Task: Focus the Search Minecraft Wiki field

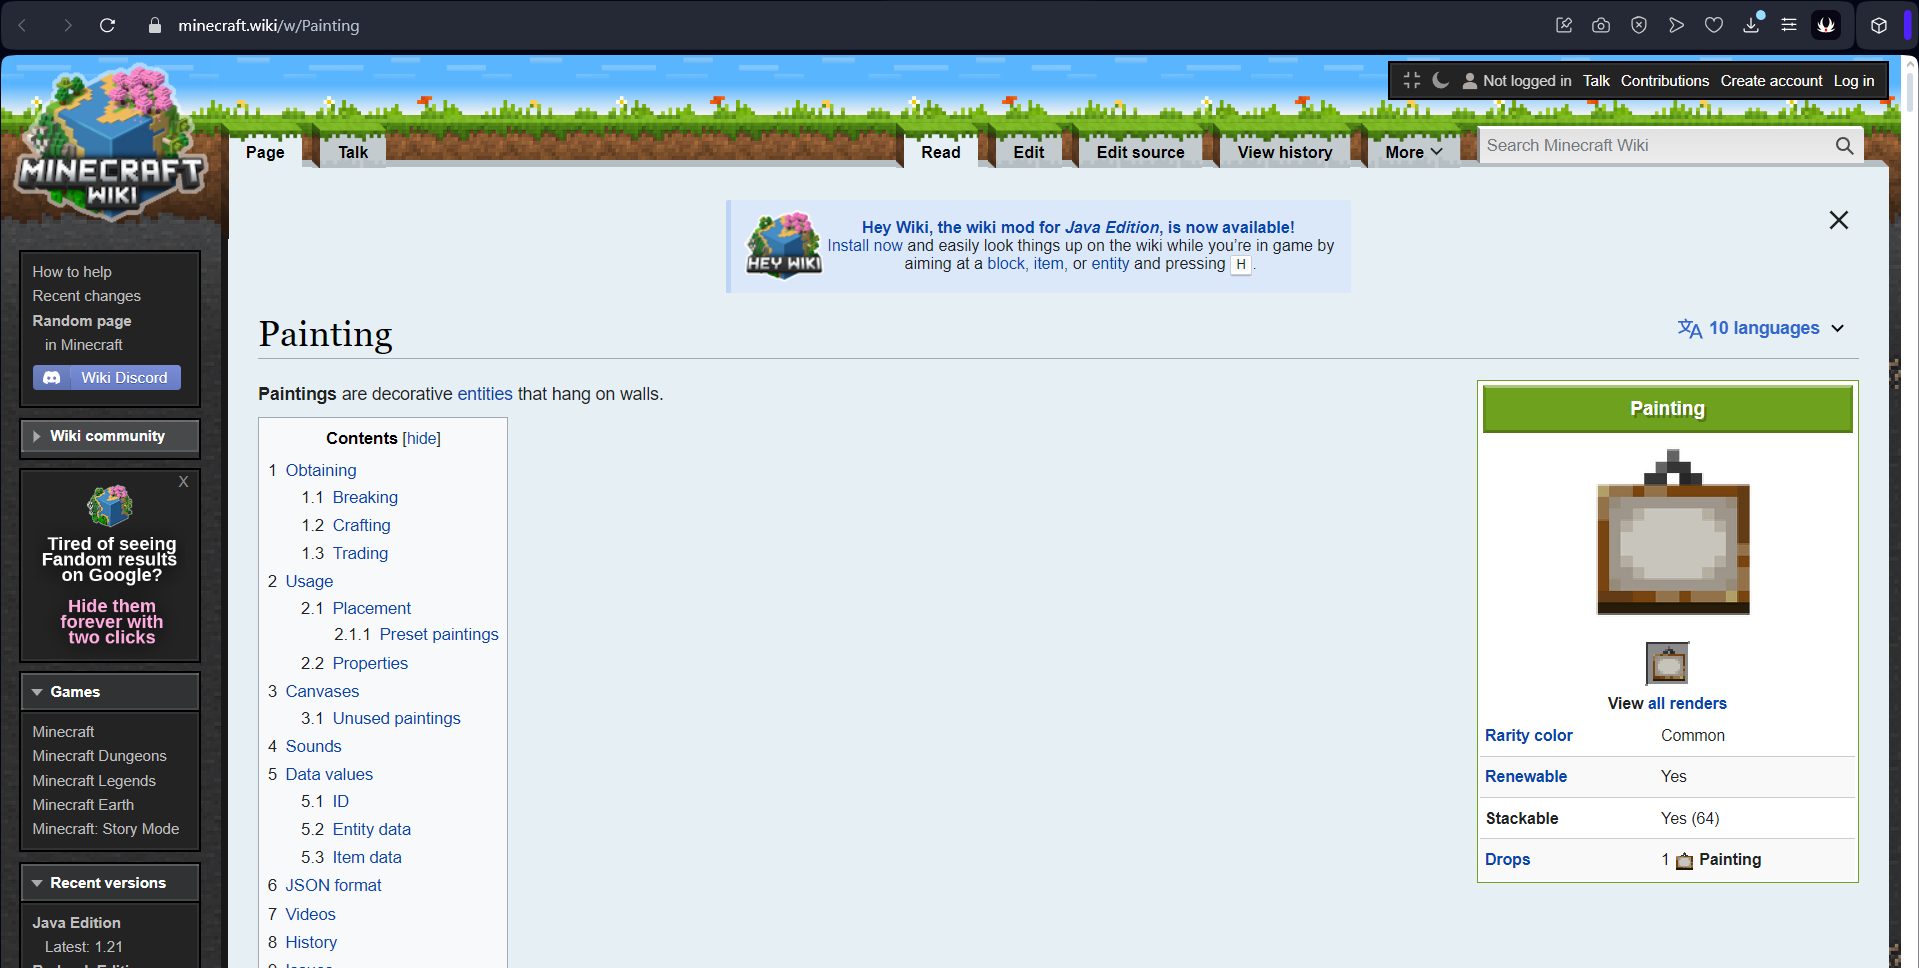Action: [x=1655, y=146]
